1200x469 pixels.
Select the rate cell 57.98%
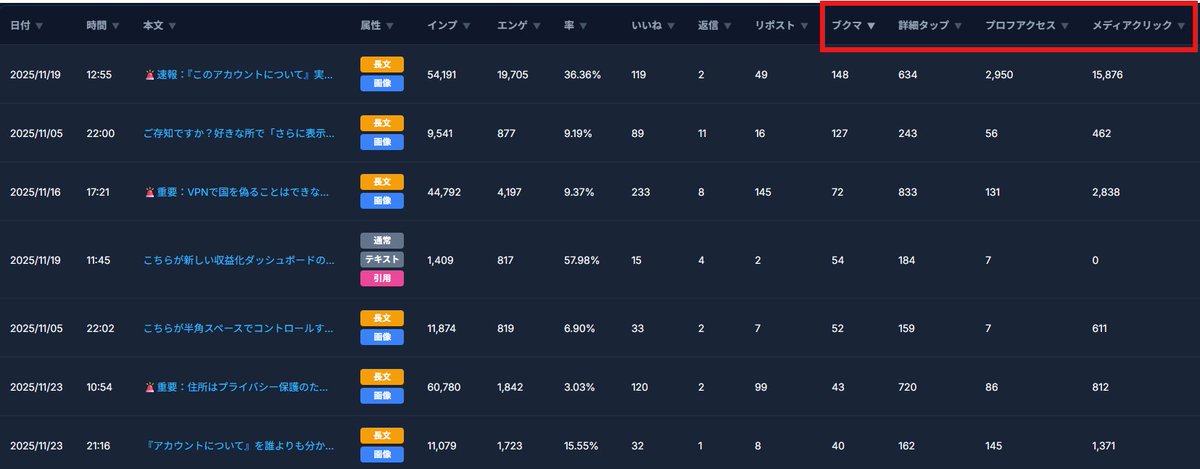(x=582, y=260)
